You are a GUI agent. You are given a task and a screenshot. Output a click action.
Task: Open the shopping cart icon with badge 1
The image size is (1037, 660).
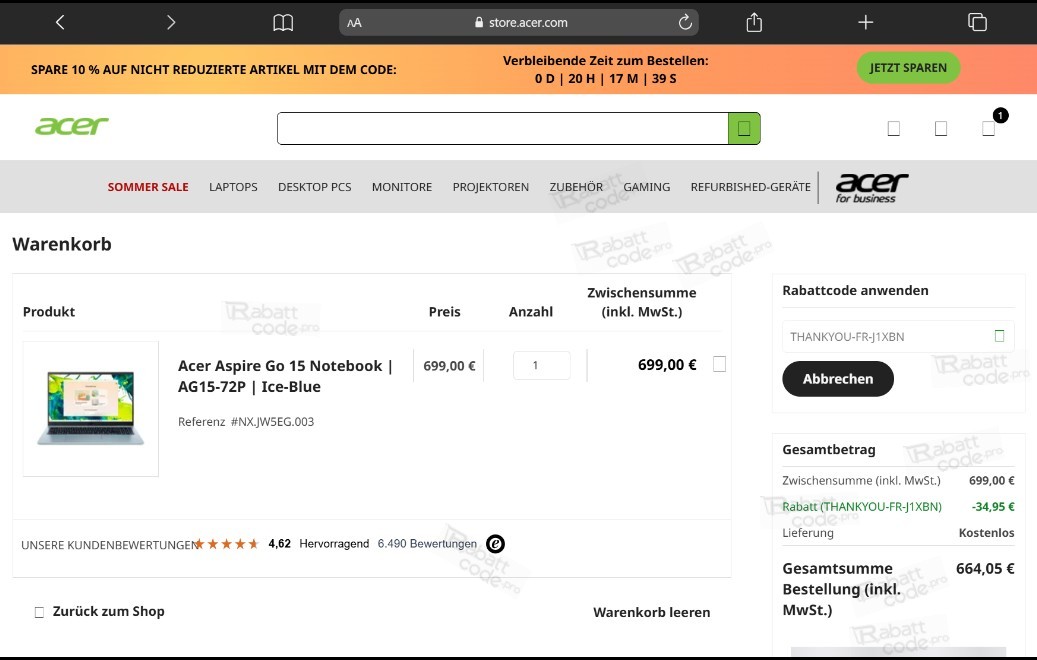coord(989,128)
